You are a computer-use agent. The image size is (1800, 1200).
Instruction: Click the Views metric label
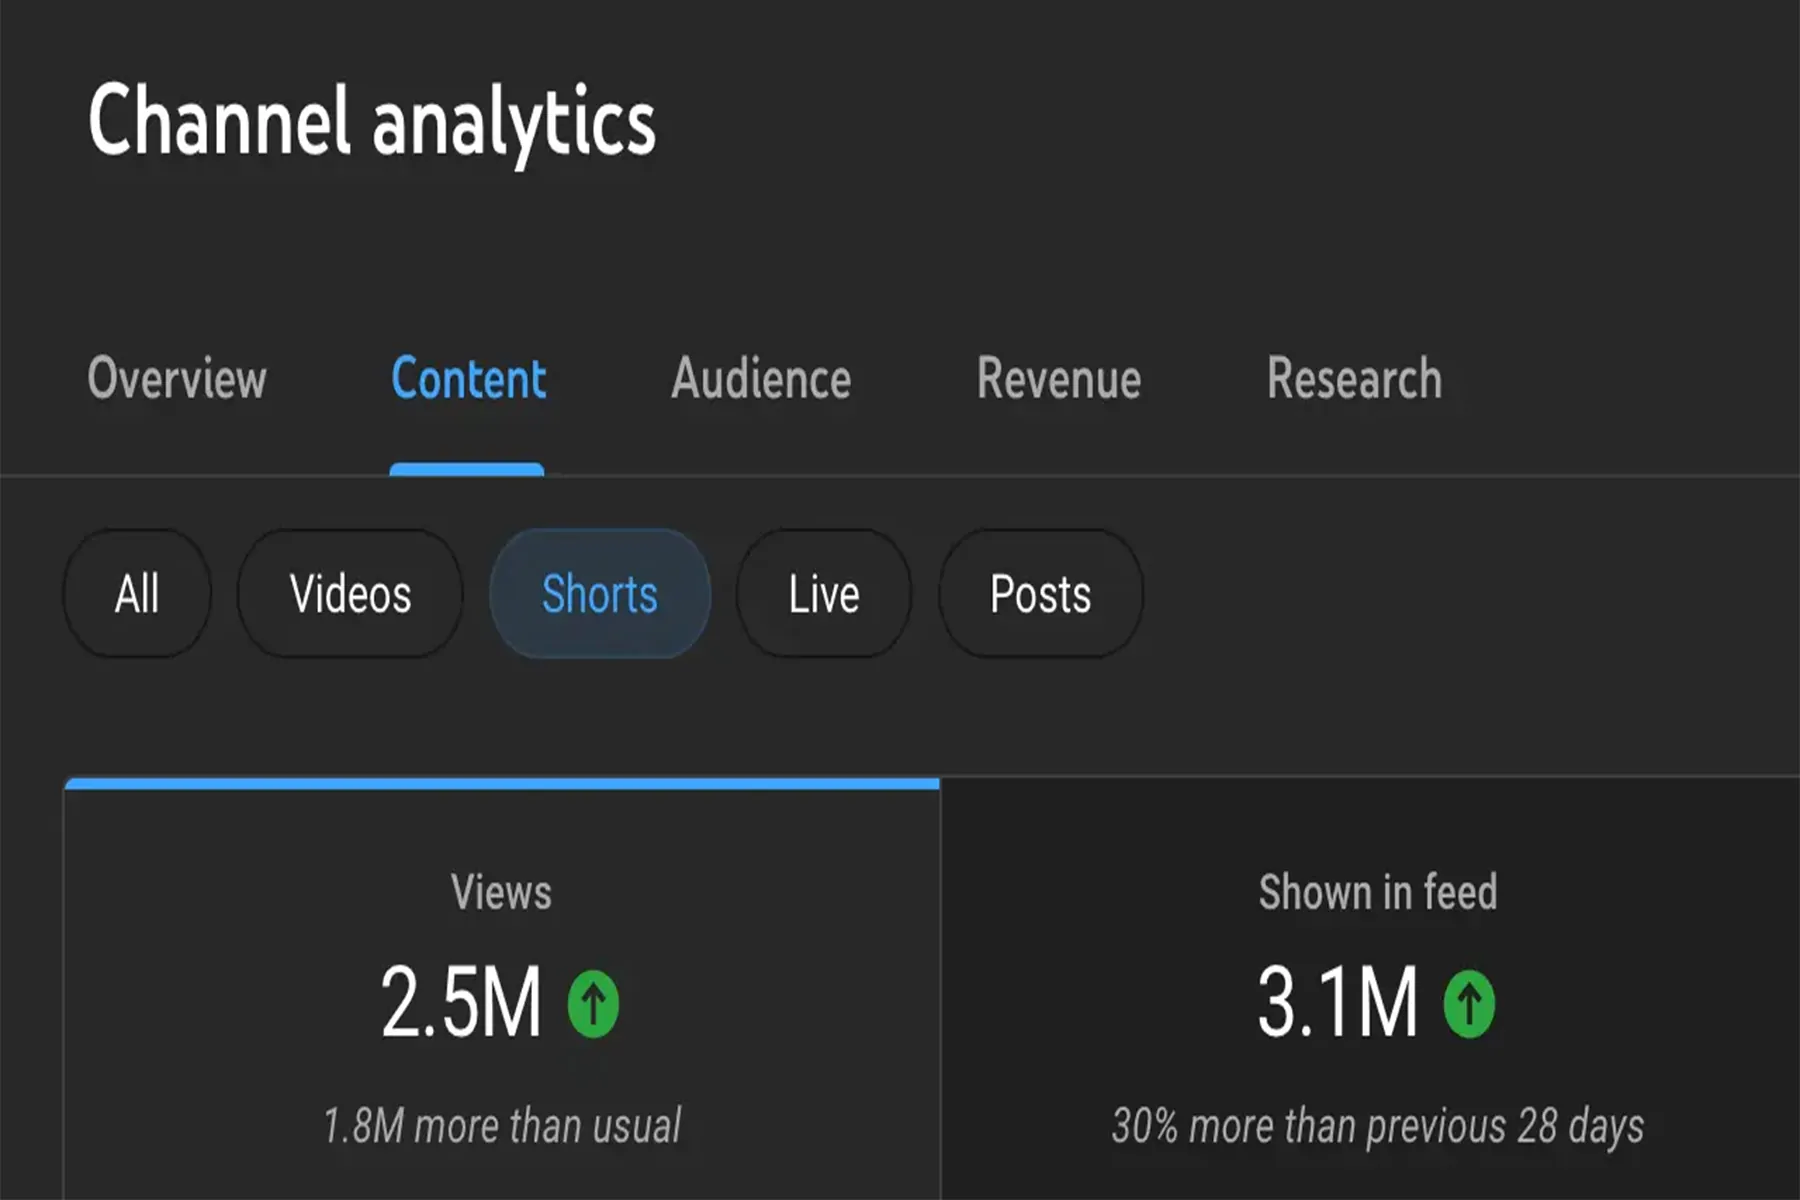(501, 892)
